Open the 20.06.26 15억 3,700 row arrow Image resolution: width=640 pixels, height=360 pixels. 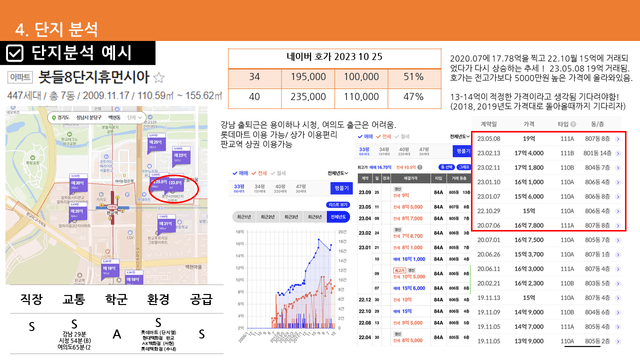click(x=618, y=254)
